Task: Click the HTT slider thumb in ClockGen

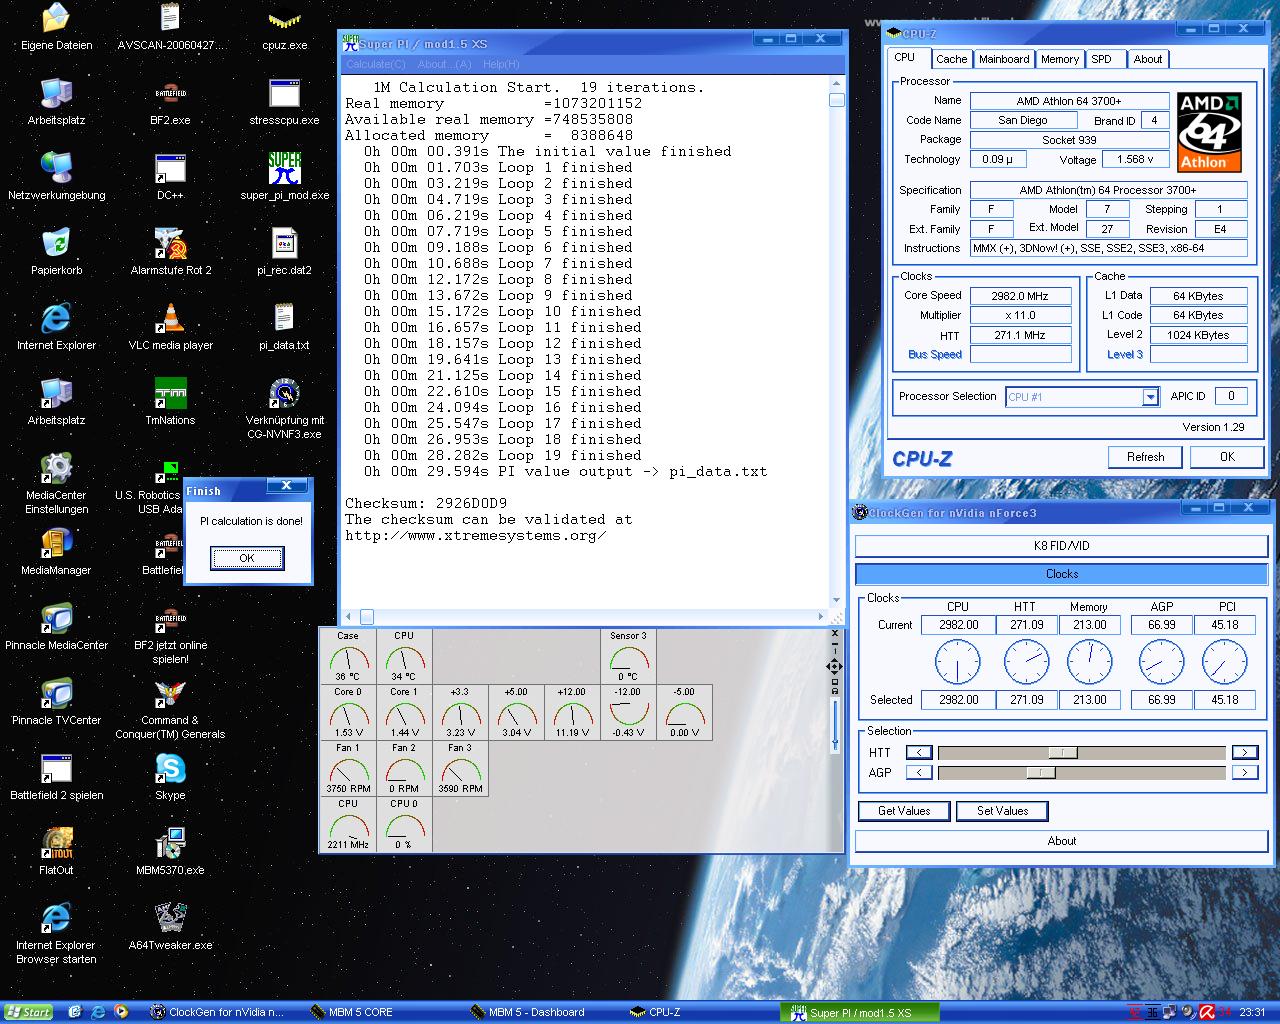Action: pos(1062,752)
